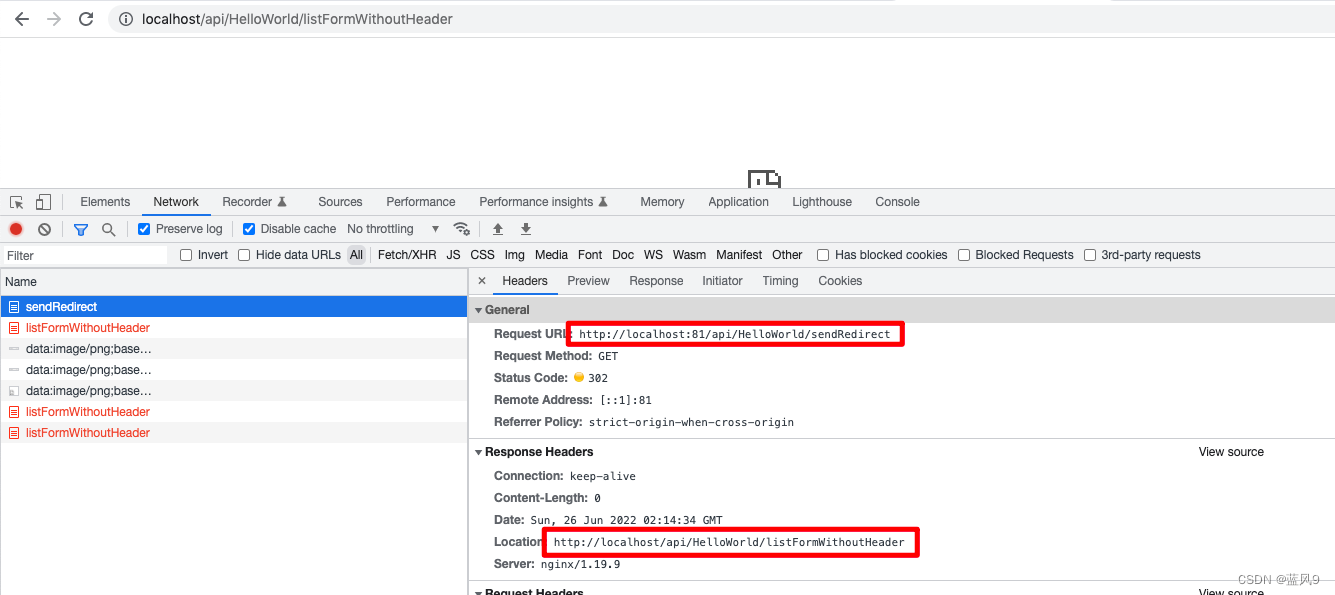Viewport: 1335px width, 595px height.
Task: Show site info icon in address bar
Action: point(125,19)
